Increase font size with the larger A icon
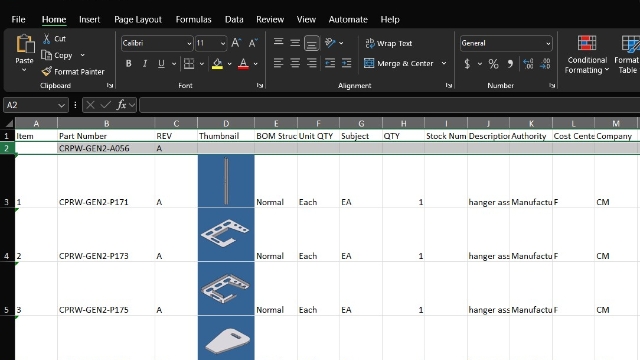640x360 pixels. click(x=236, y=43)
